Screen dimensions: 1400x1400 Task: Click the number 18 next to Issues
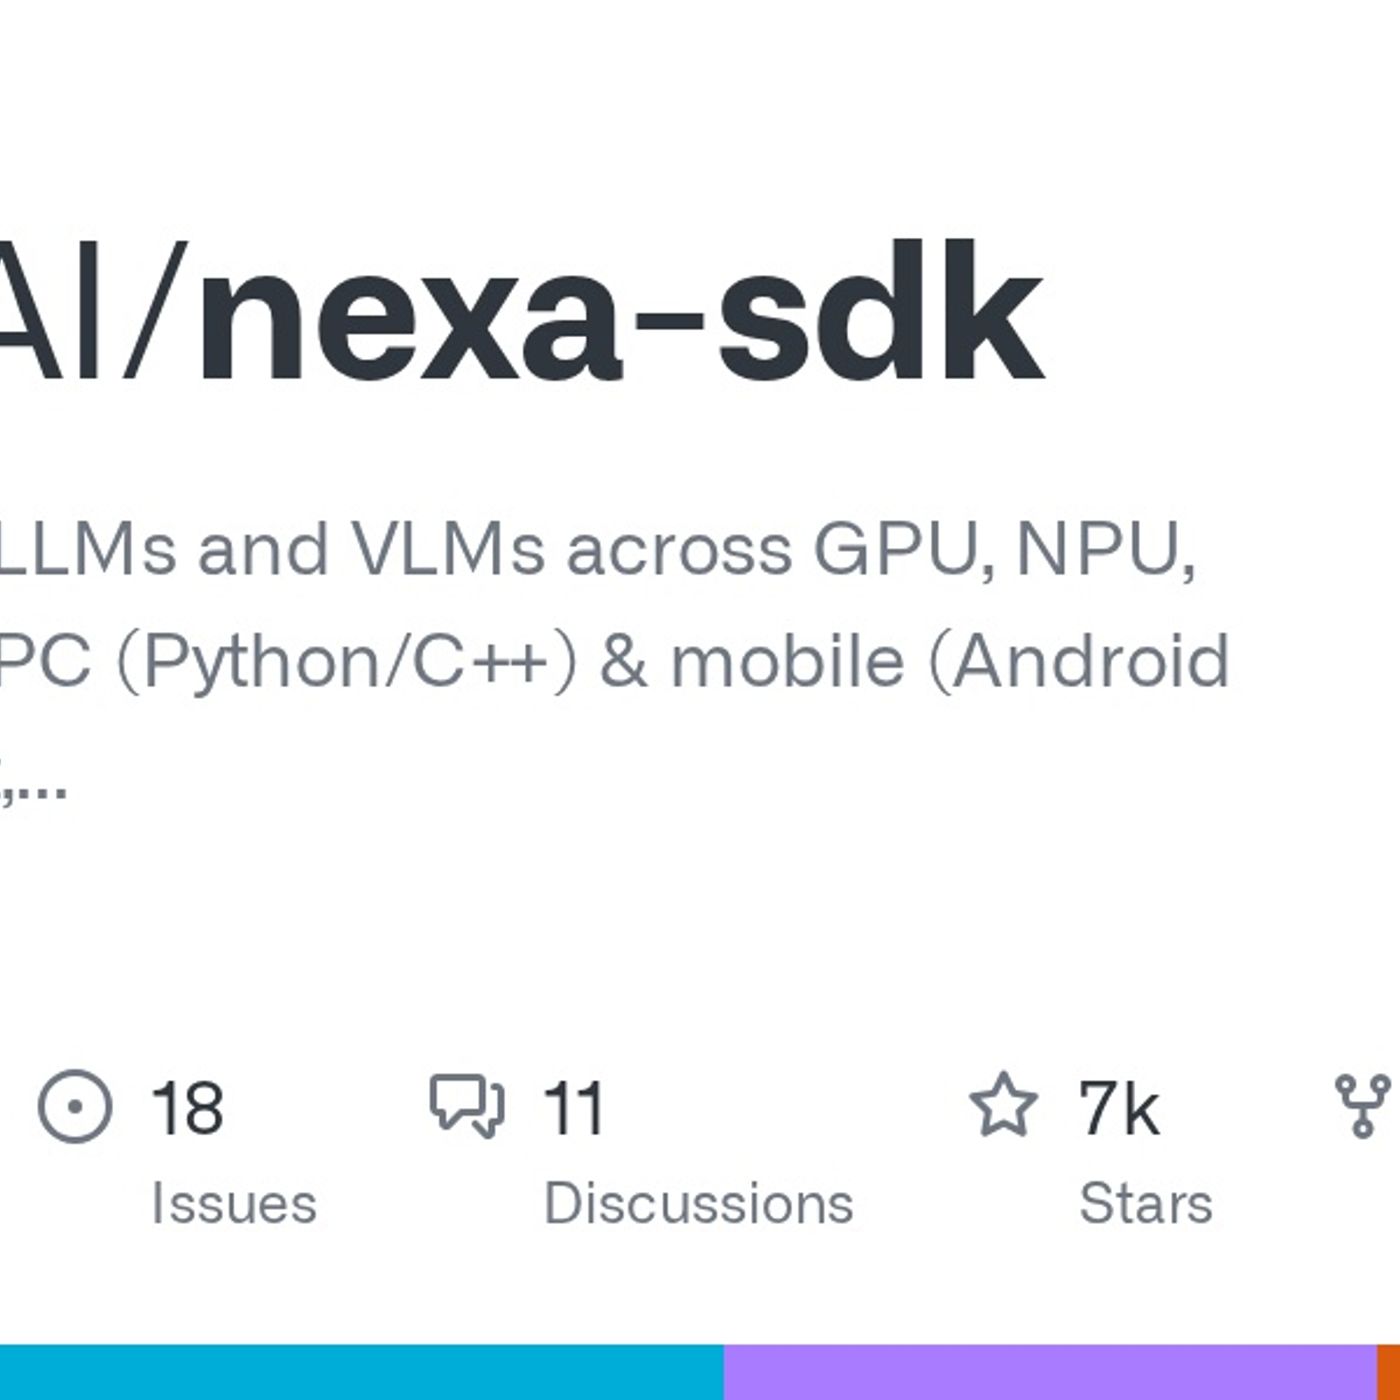click(x=190, y=1106)
